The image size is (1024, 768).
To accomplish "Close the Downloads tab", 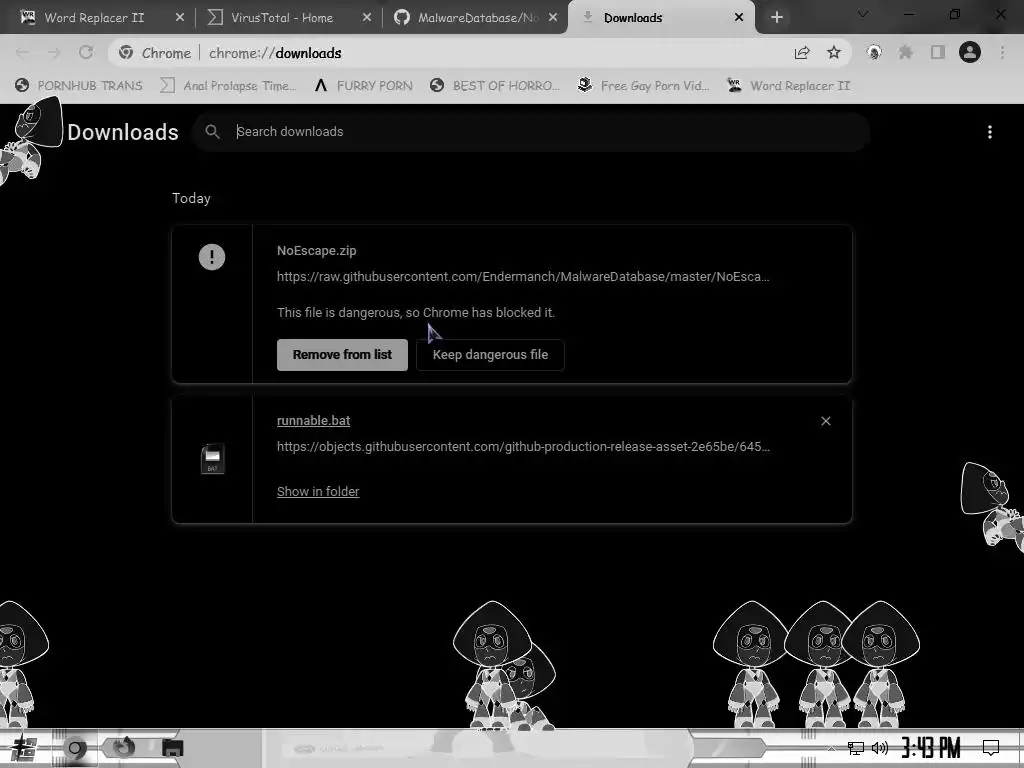I will pos(739,18).
